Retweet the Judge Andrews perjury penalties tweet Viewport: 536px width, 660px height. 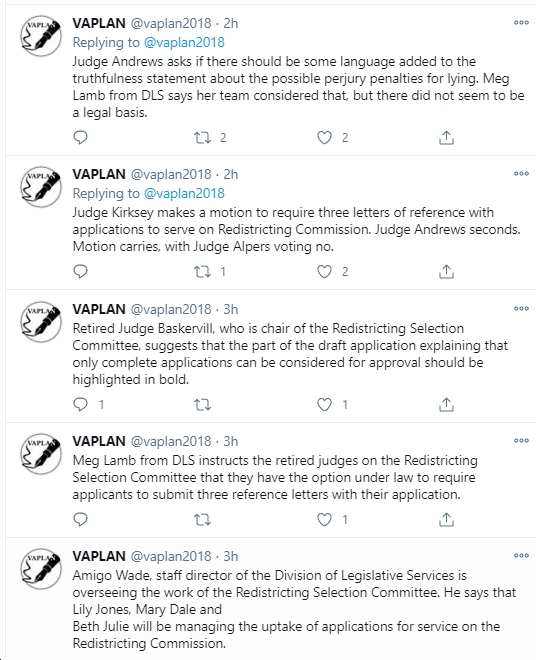click(x=202, y=138)
